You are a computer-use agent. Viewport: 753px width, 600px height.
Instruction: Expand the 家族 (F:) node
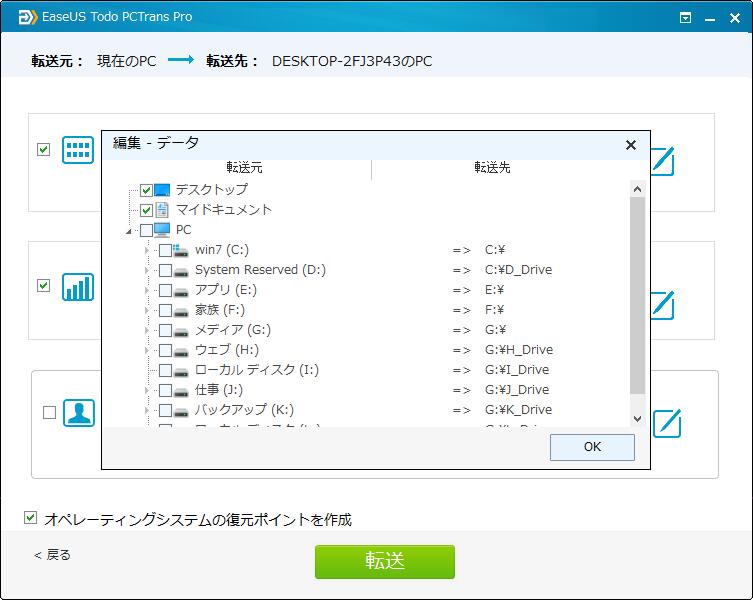pos(147,310)
